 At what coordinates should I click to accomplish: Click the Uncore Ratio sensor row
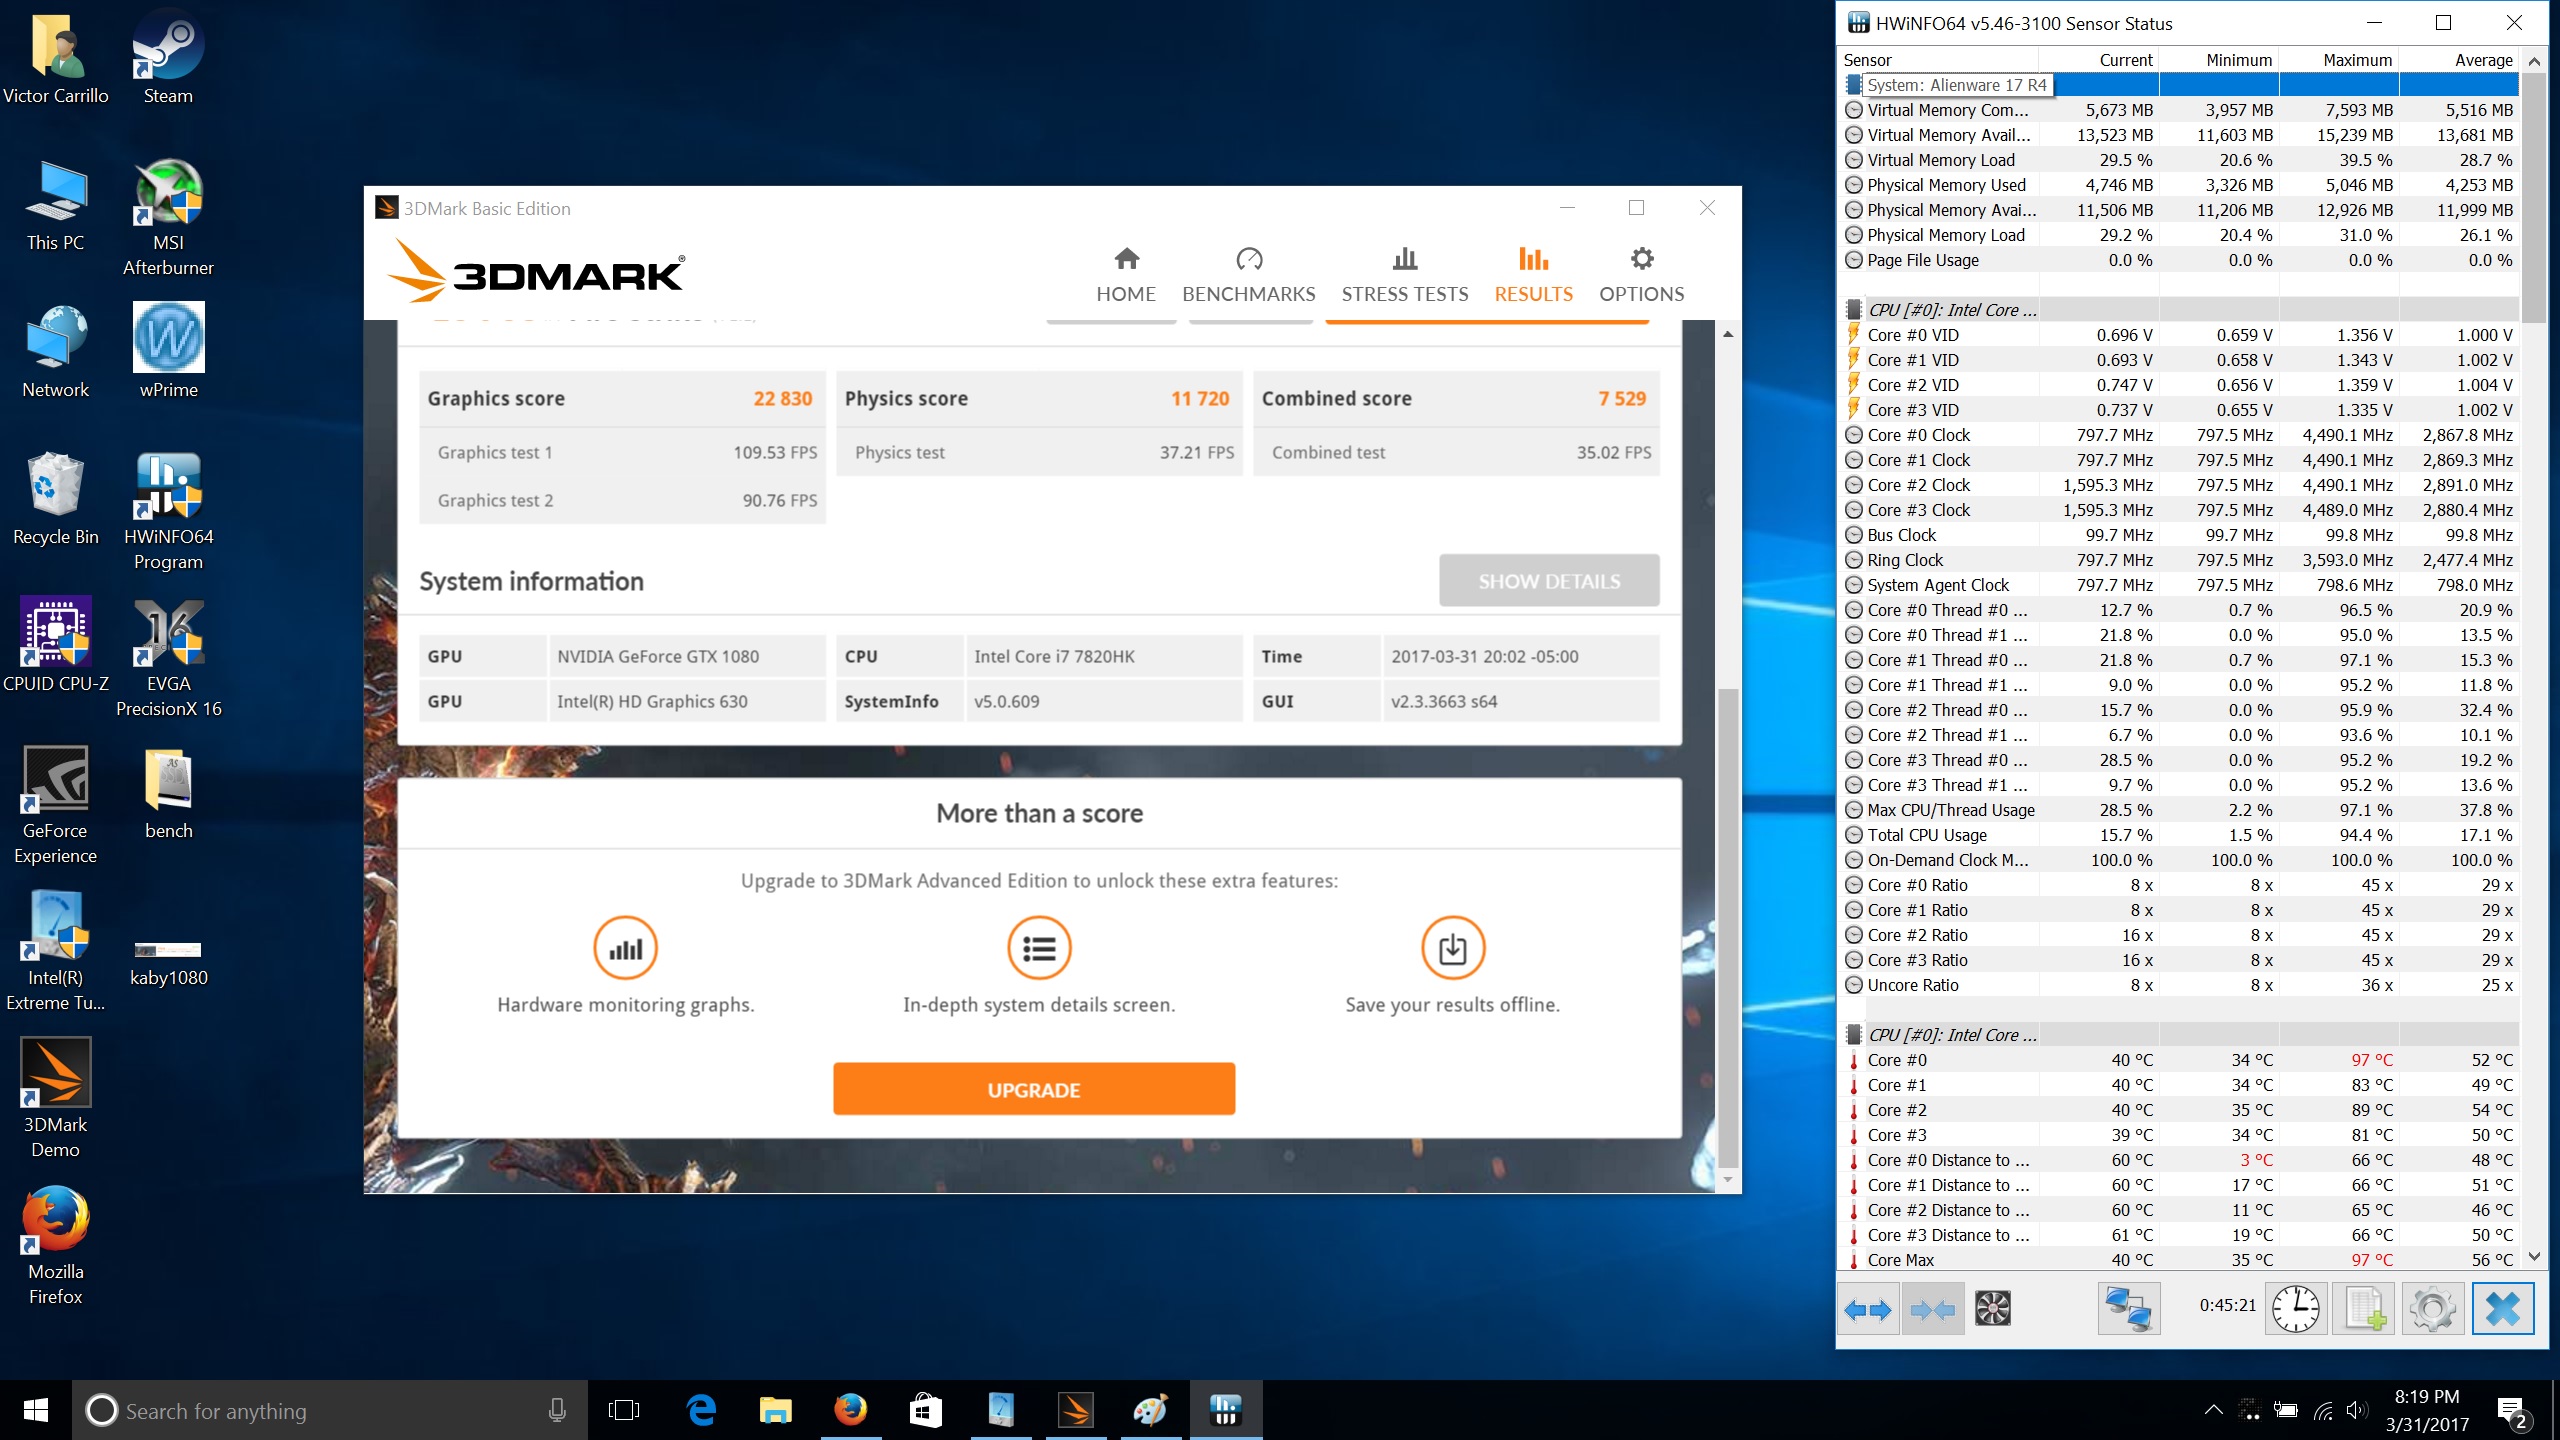click(x=2179, y=985)
